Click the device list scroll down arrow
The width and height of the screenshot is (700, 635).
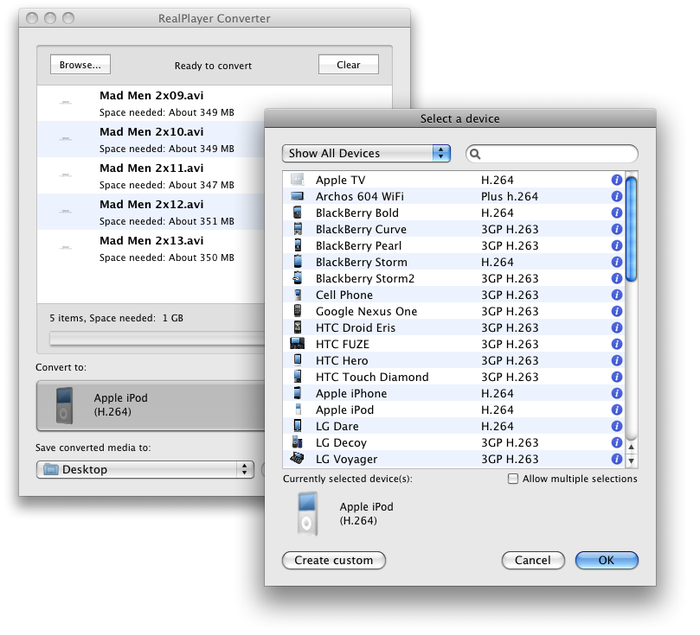pyautogui.click(x=631, y=461)
